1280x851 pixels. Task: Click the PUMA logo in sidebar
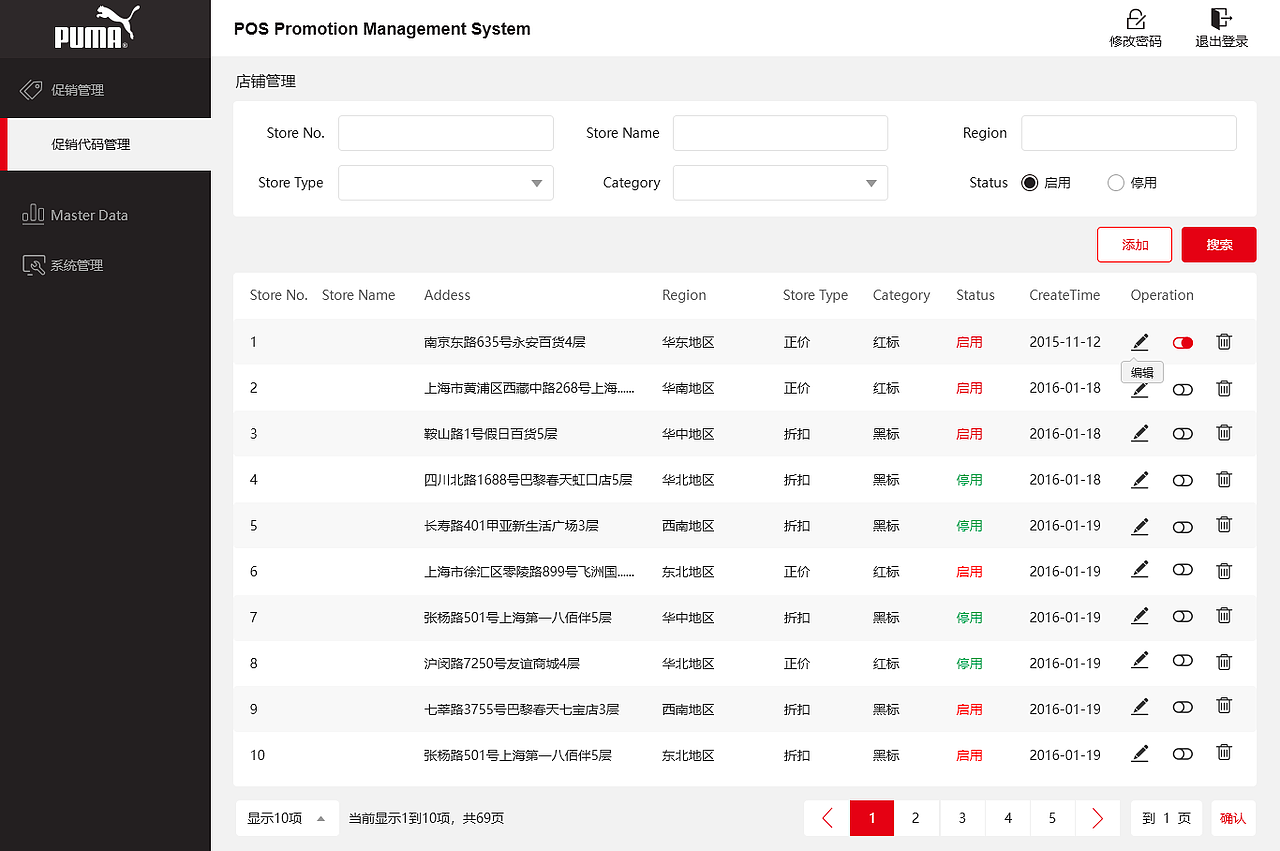pos(96,27)
